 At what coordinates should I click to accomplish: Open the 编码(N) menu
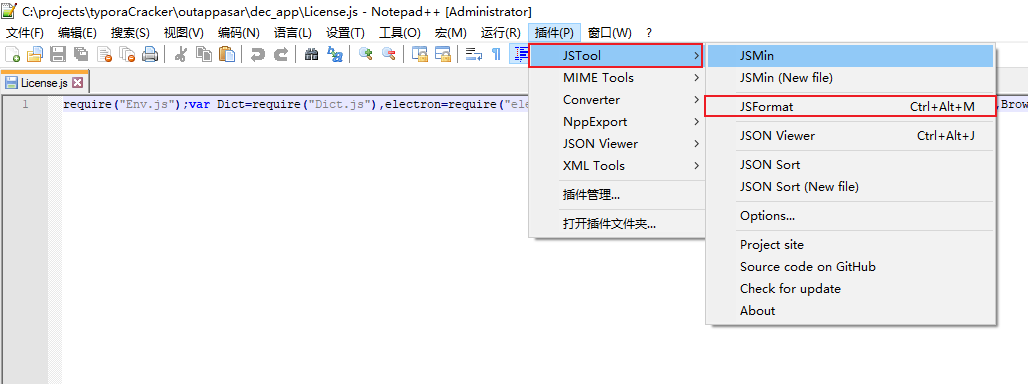pos(239,33)
